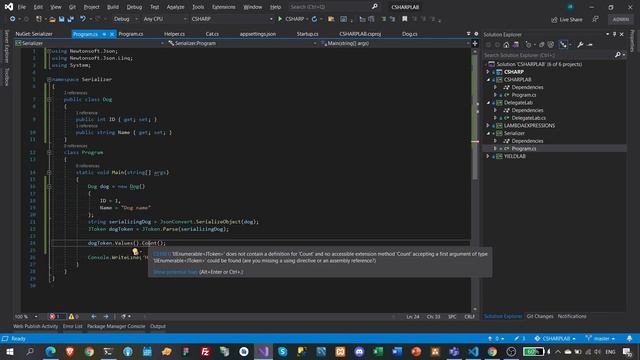Click the Show potential fixes link
This screenshot has width=640, height=360.
pos(175,272)
